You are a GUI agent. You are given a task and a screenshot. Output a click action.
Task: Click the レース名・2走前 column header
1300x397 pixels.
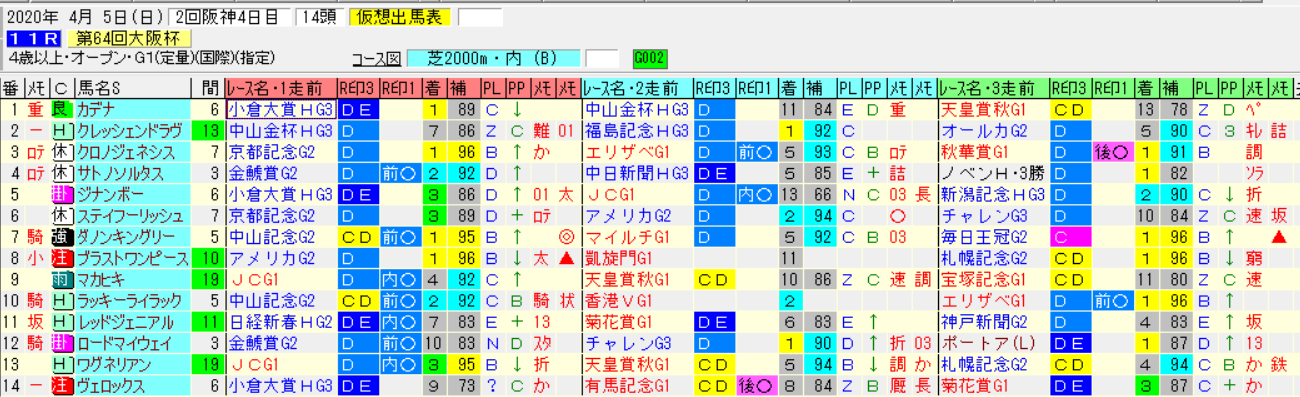637,87
